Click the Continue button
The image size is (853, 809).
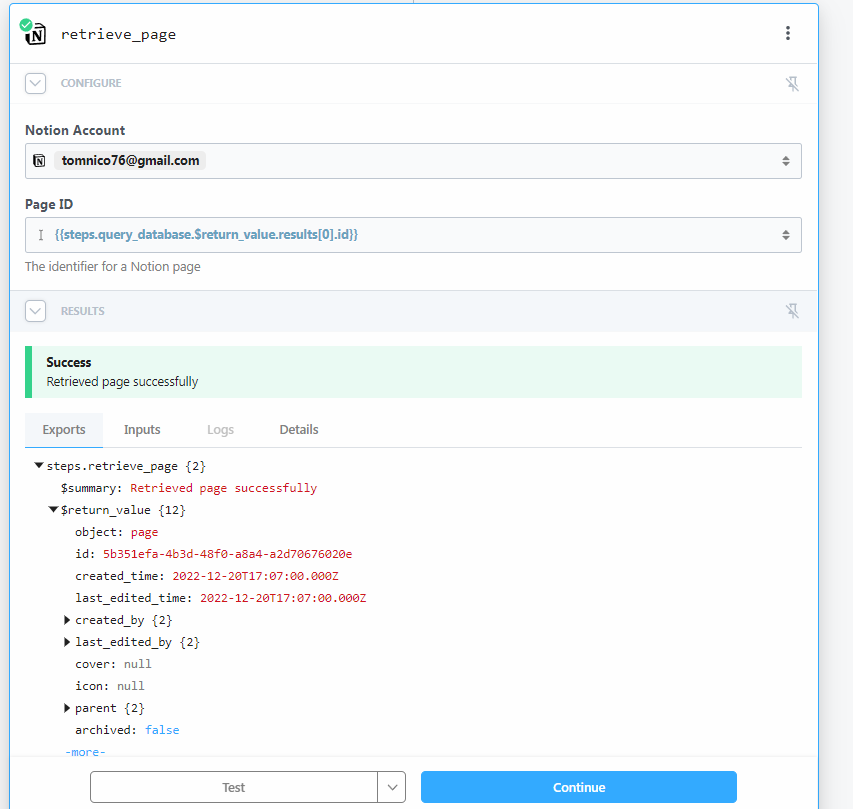[578, 787]
